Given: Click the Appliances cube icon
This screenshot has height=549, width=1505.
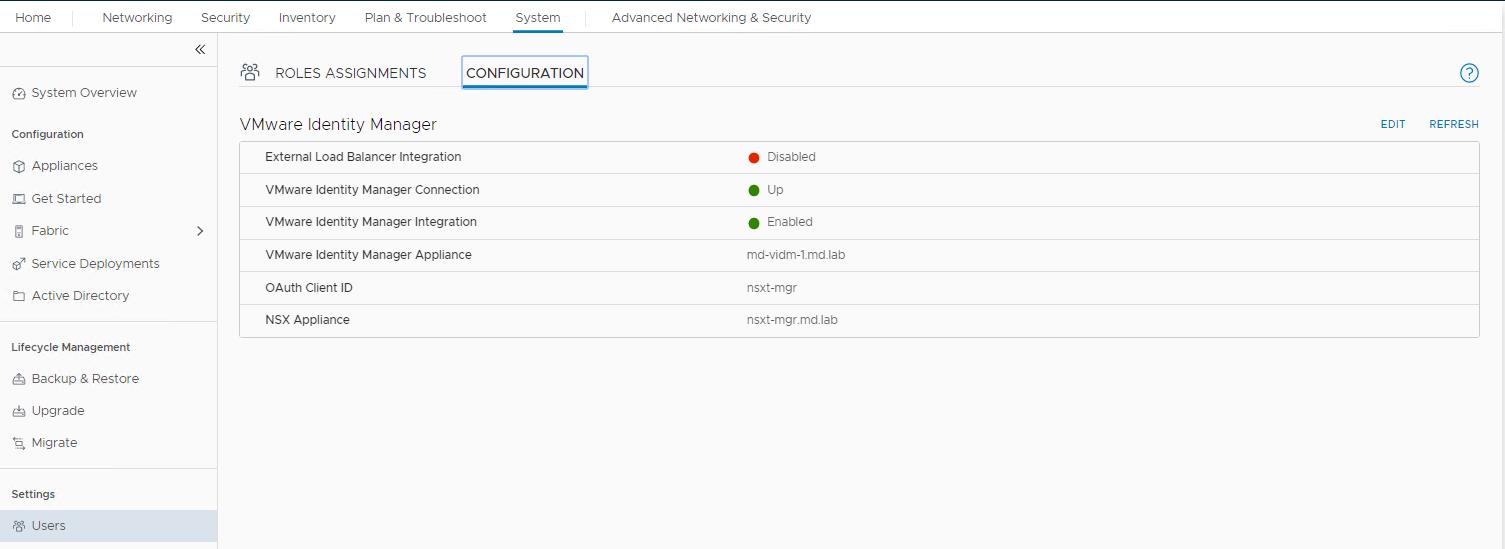Looking at the screenshot, I should click(x=18, y=166).
